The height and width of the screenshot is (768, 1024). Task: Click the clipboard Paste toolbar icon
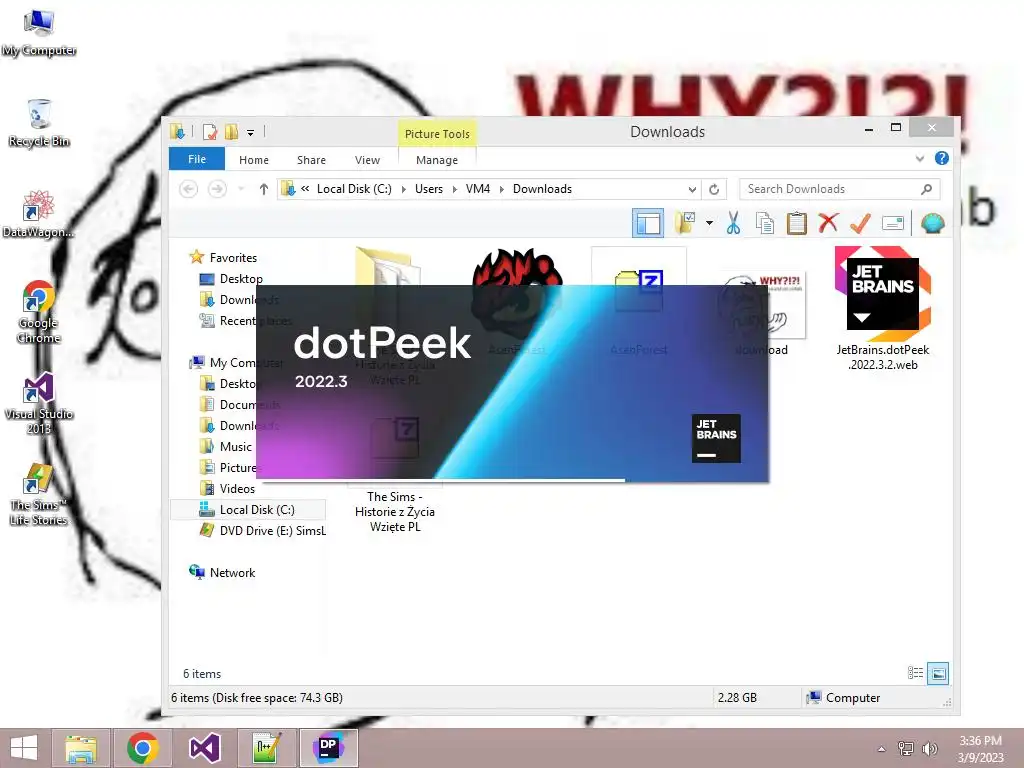[x=796, y=223]
